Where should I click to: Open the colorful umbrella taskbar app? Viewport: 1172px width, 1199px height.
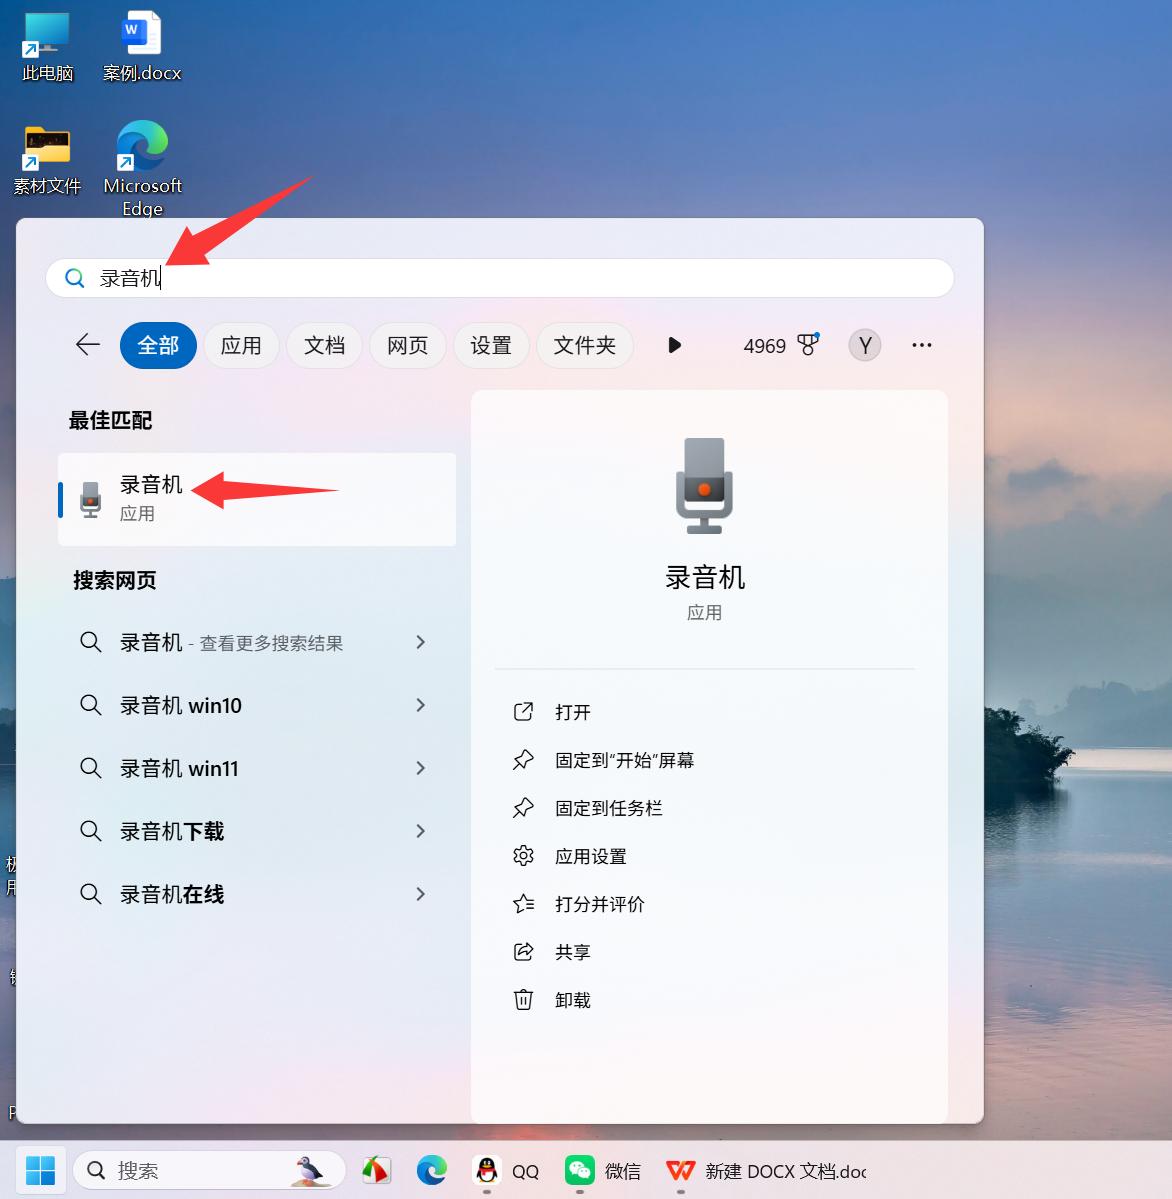coord(376,1170)
